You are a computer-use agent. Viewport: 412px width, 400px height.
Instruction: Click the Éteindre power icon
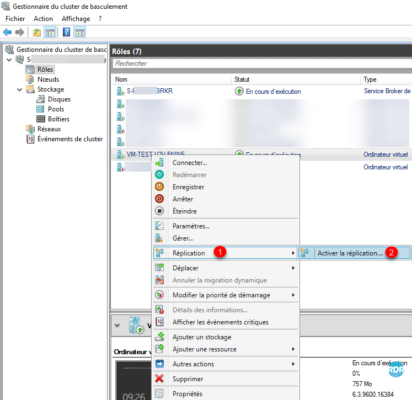[x=160, y=211]
